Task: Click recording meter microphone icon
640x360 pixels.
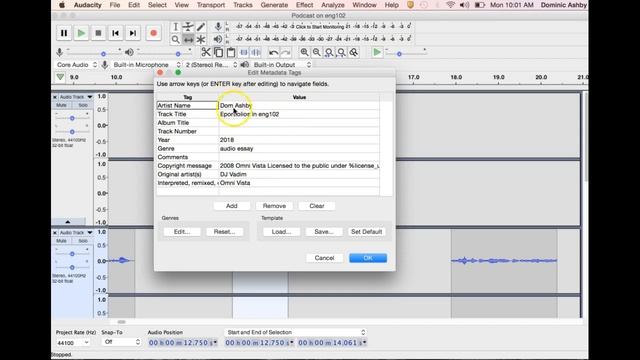Action: pos(218,27)
